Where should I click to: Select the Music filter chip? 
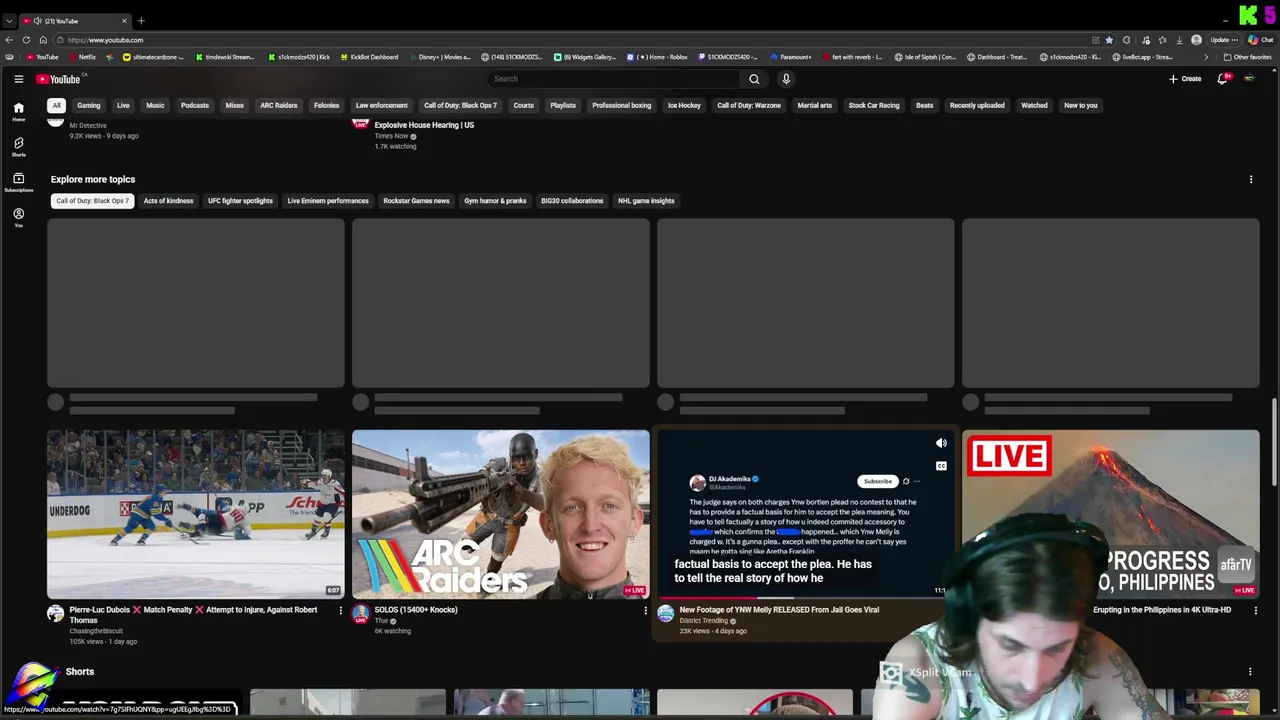[x=155, y=105]
